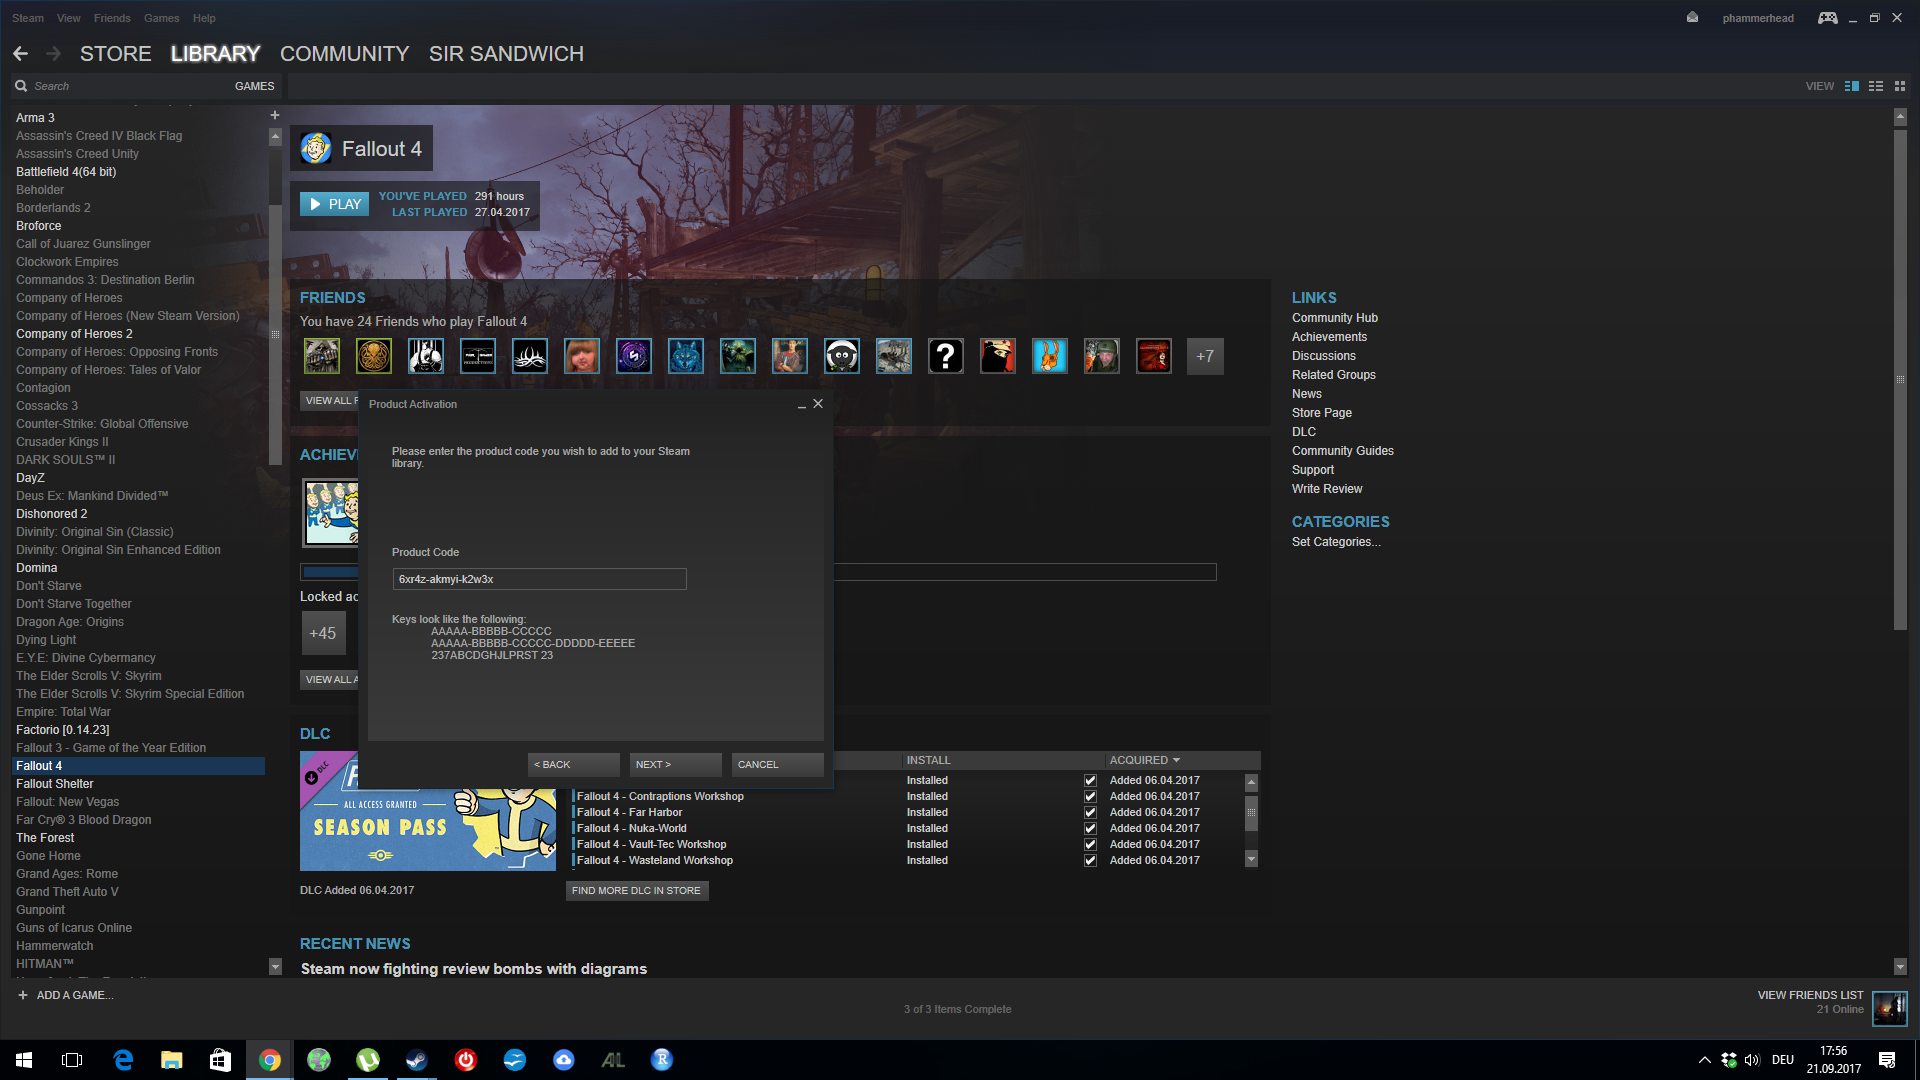Open the blue wolf friend avatar
Screen dimensions: 1920x1080
(x=685, y=356)
